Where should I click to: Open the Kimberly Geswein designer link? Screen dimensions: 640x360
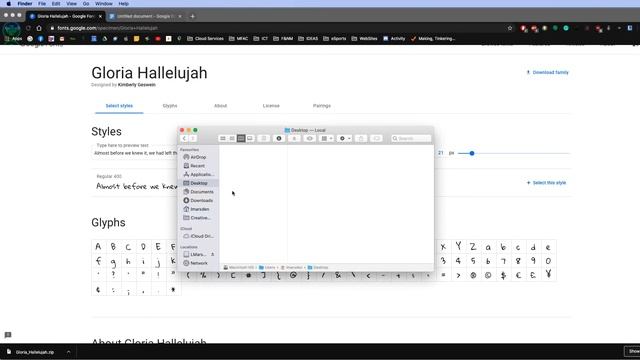[137, 85]
